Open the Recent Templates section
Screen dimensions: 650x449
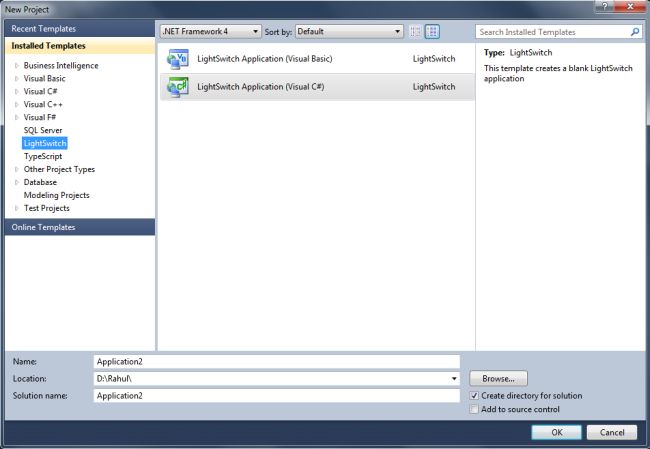[80, 29]
